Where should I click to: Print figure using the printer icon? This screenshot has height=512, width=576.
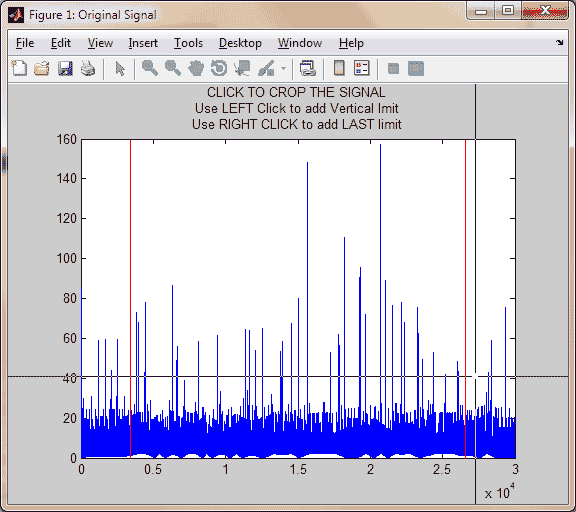(88, 69)
